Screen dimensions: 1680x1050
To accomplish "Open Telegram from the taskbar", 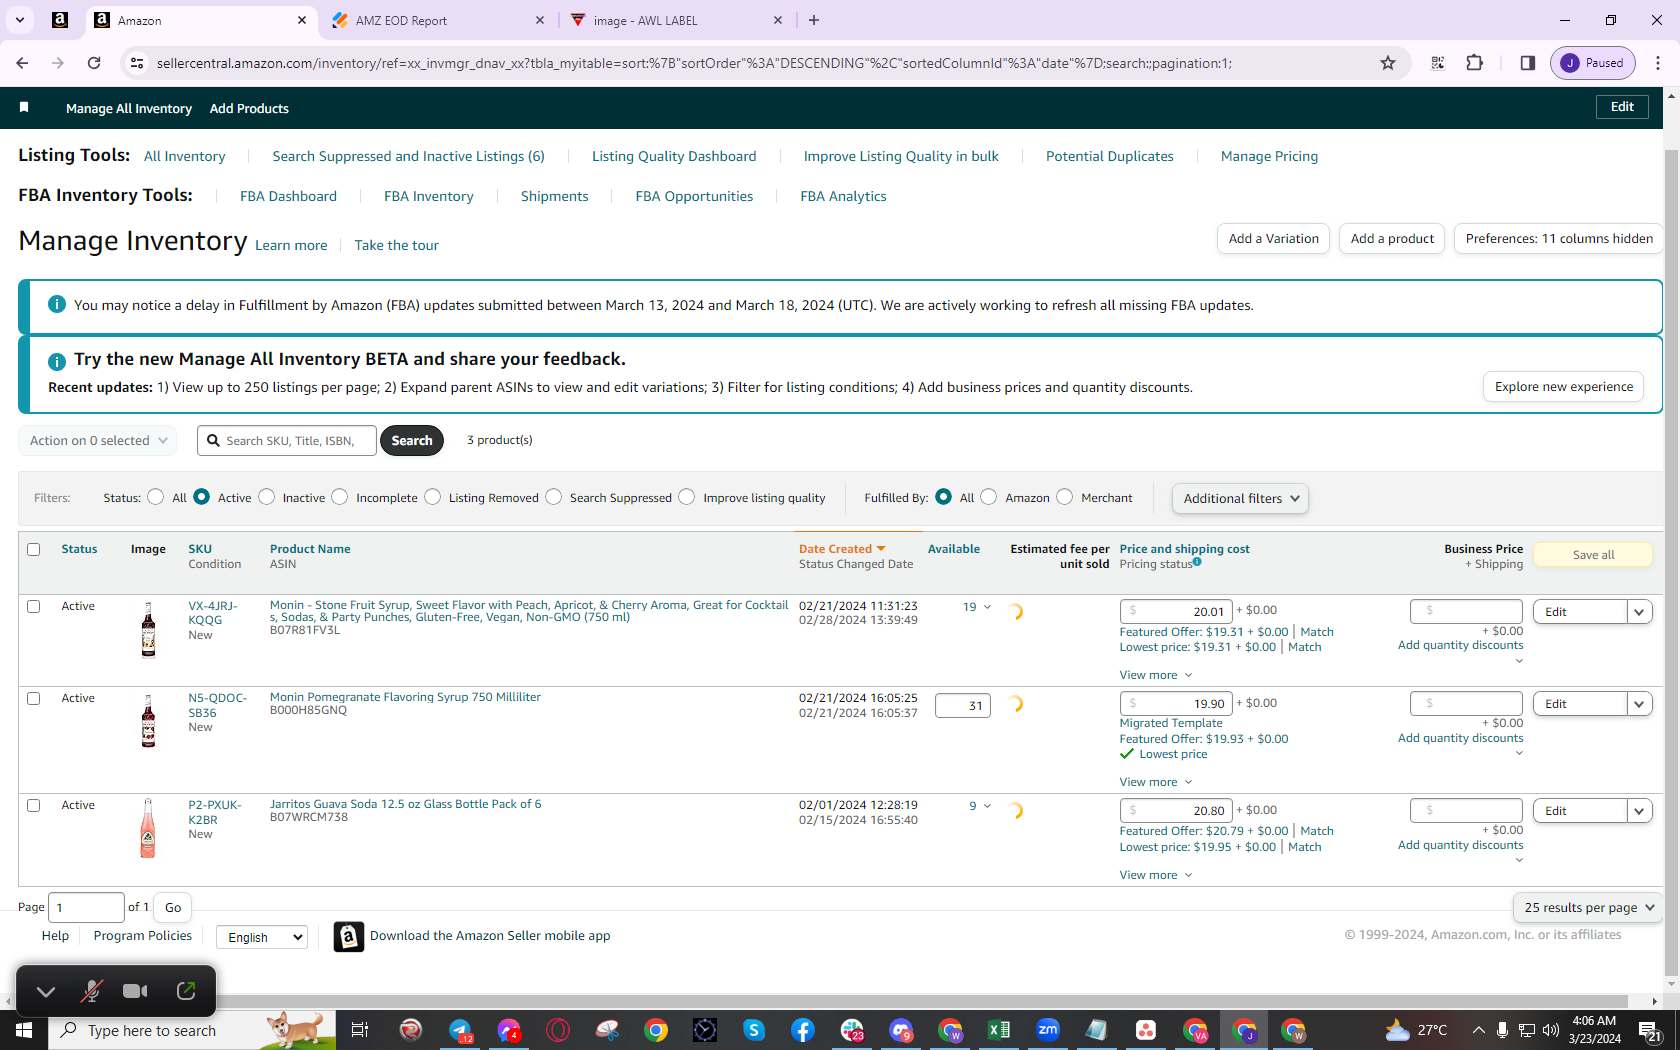I will 460,1030.
